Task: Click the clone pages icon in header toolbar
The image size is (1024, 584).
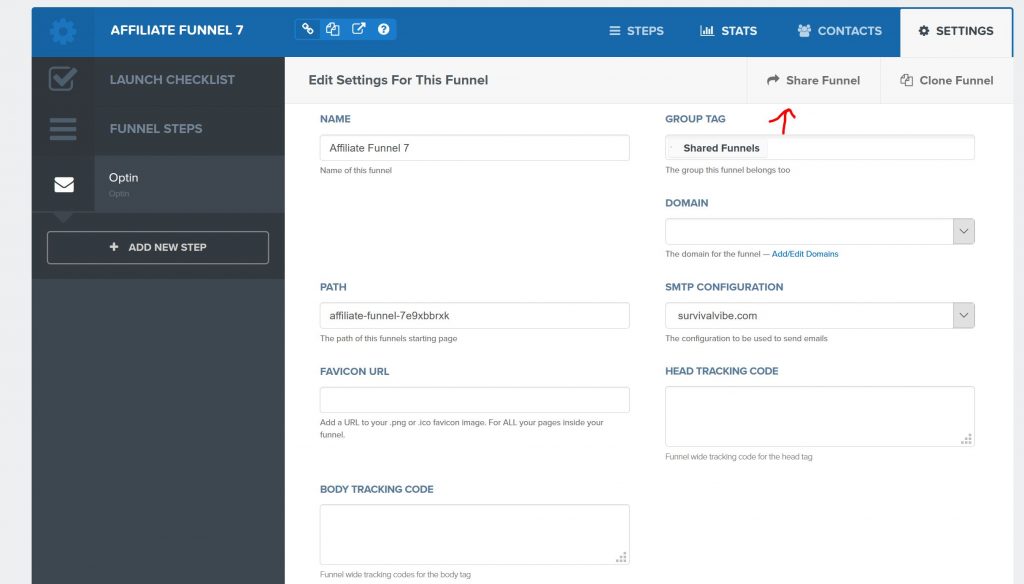Action: click(x=333, y=29)
